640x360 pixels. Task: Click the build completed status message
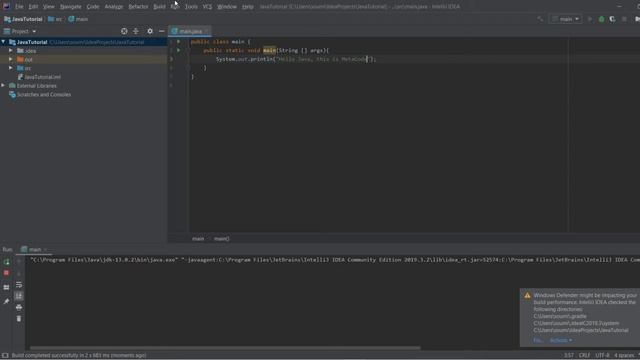[x=79, y=356]
